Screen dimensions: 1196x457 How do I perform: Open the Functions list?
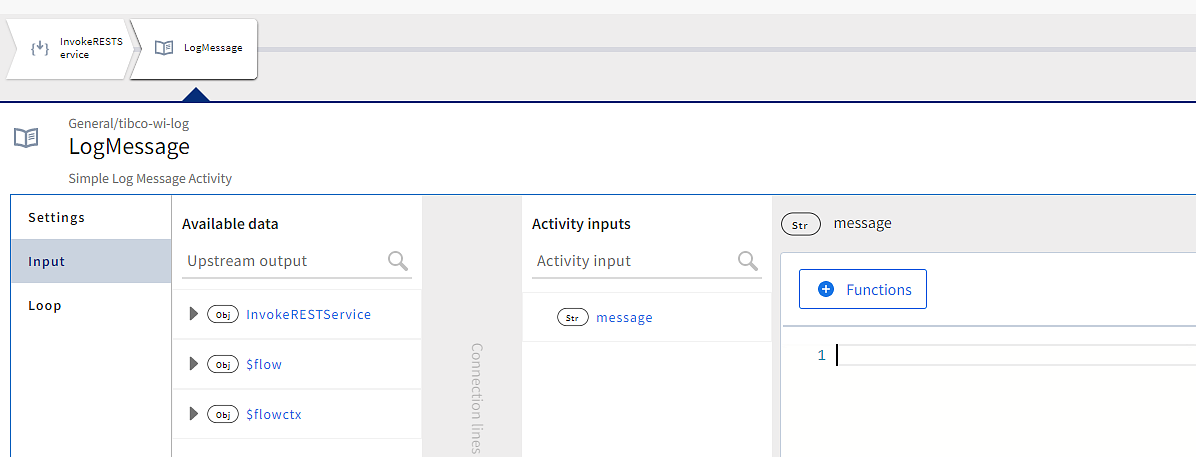[x=863, y=289]
